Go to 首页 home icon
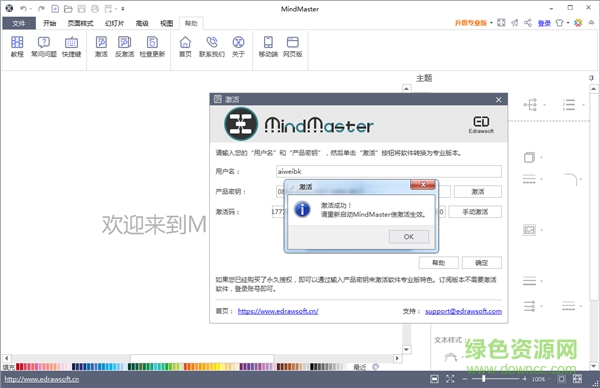The width and height of the screenshot is (600, 388). [185, 47]
